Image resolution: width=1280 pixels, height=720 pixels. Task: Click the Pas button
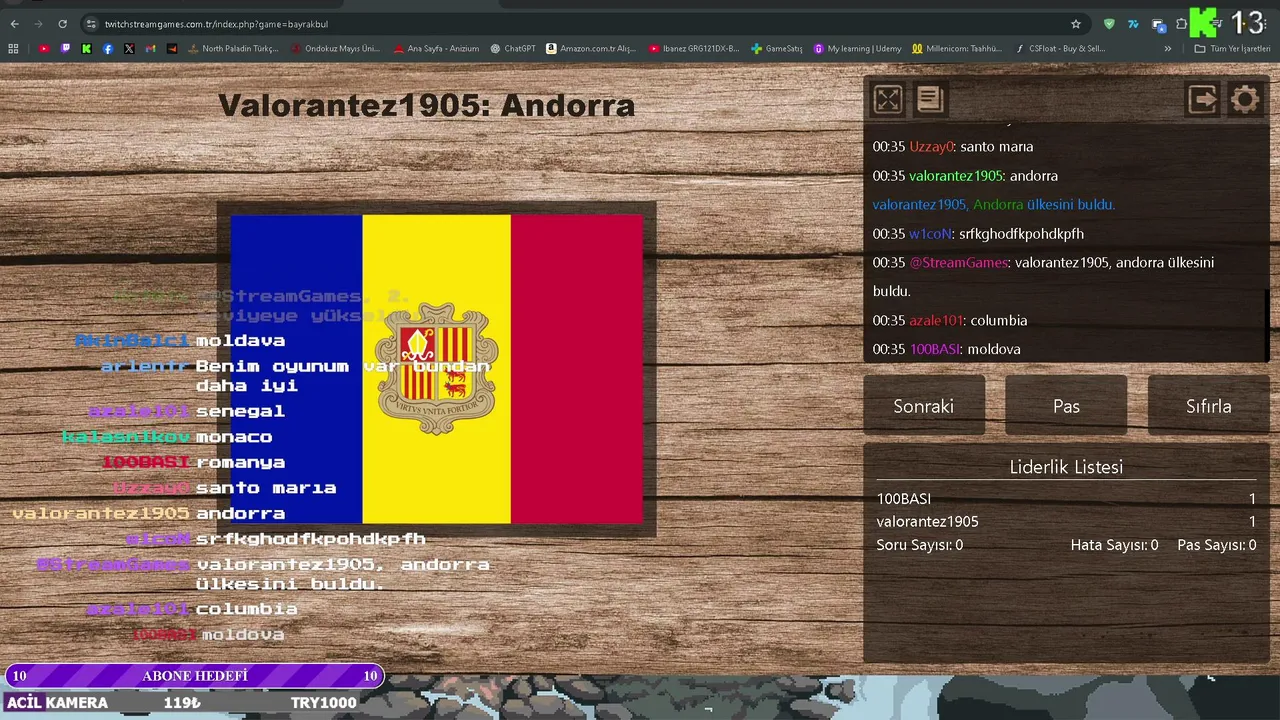(x=1066, y=406)
